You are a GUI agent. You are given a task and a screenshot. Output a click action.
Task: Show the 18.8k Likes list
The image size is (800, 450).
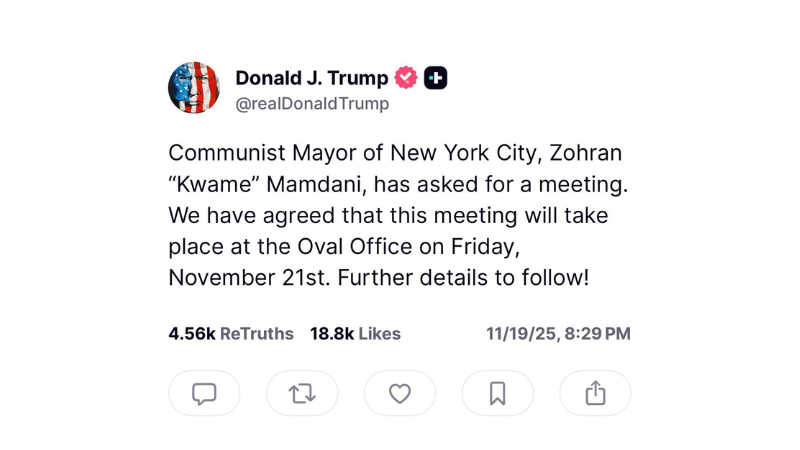click(355, 334)
